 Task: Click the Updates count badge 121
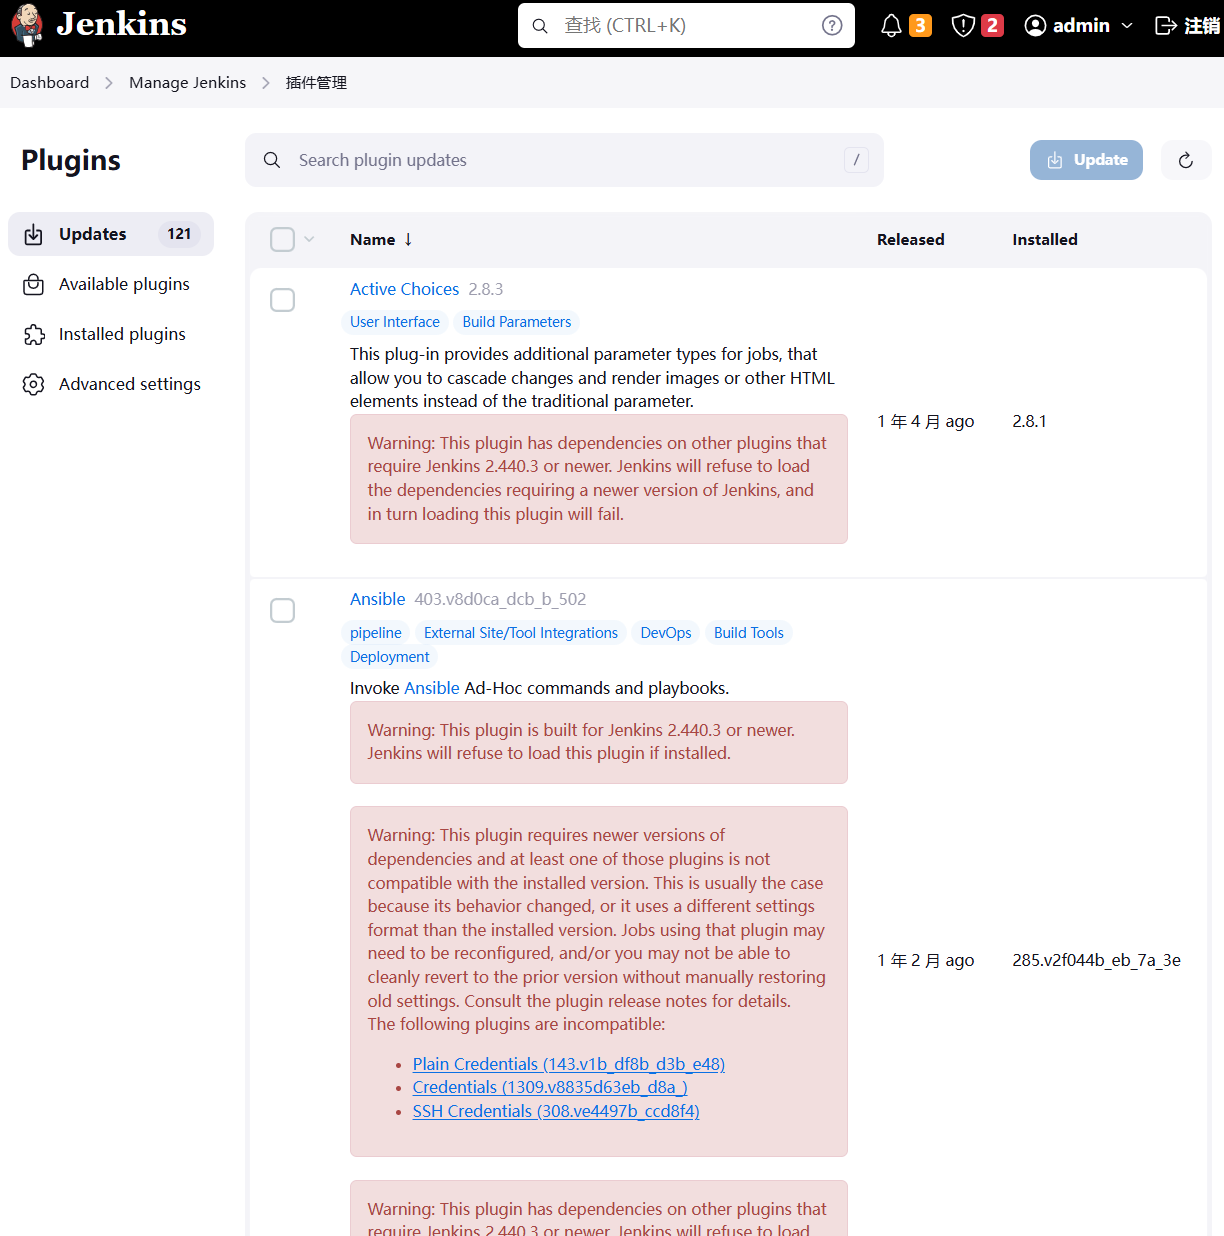(179, 234)
